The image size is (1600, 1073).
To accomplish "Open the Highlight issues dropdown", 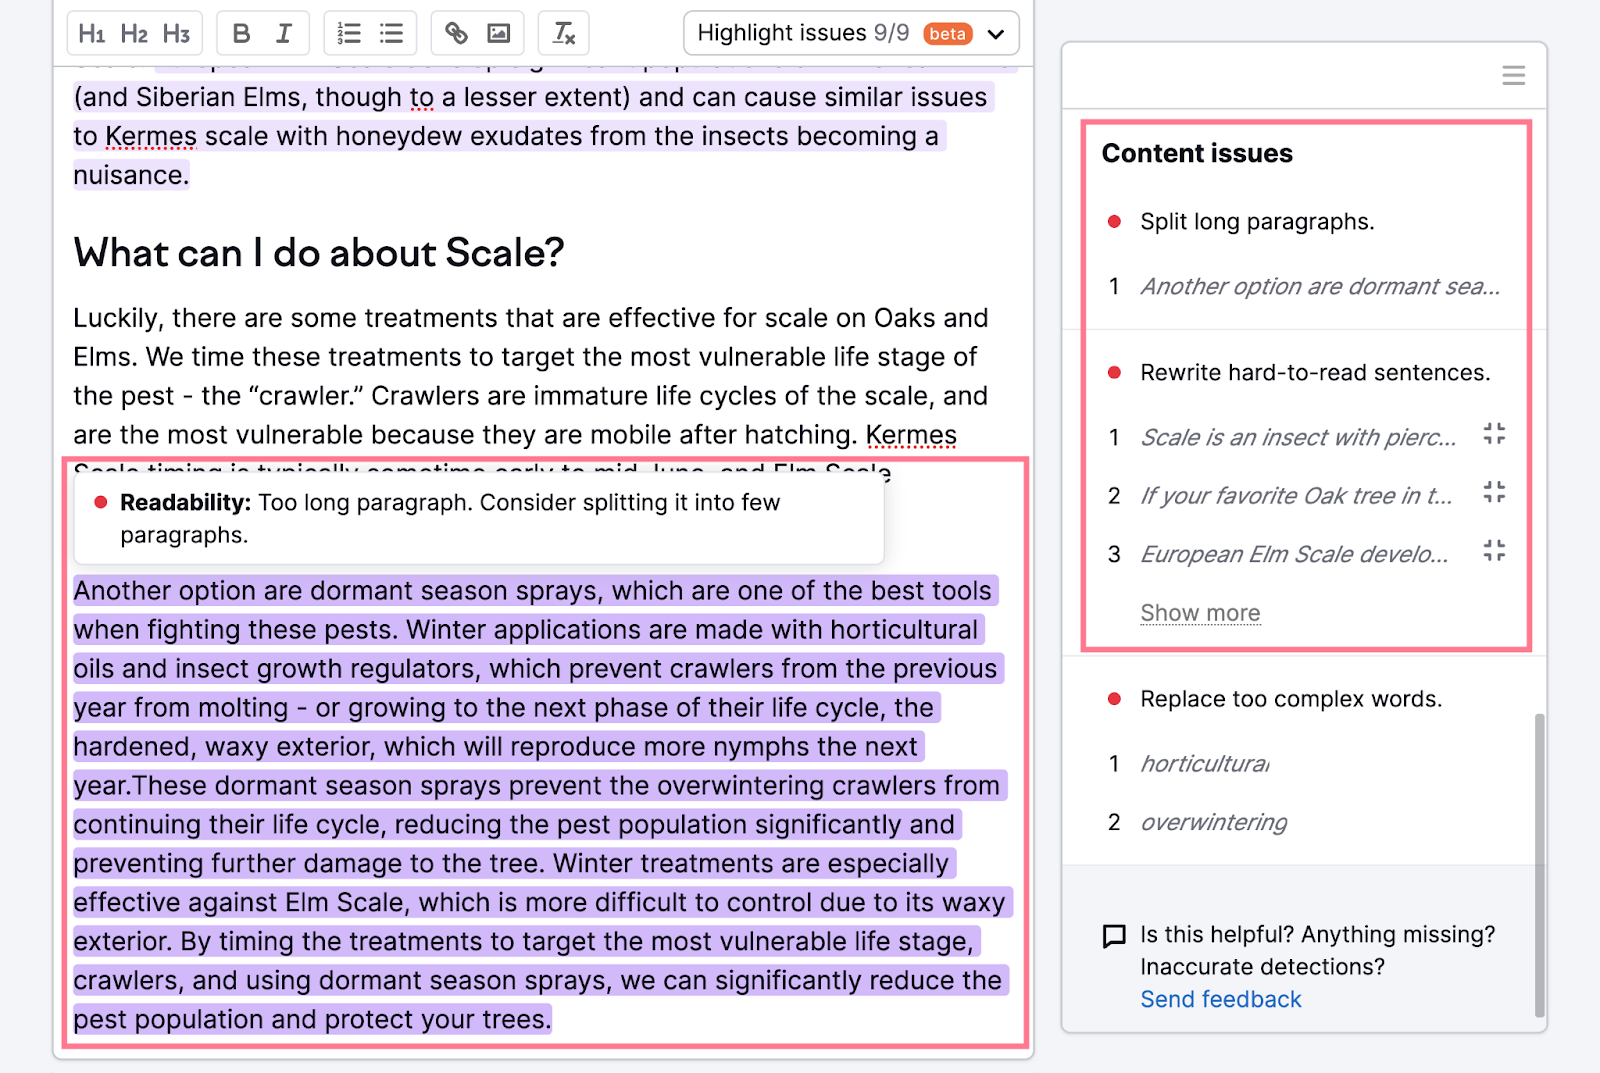I will click(x=851, y=33).
